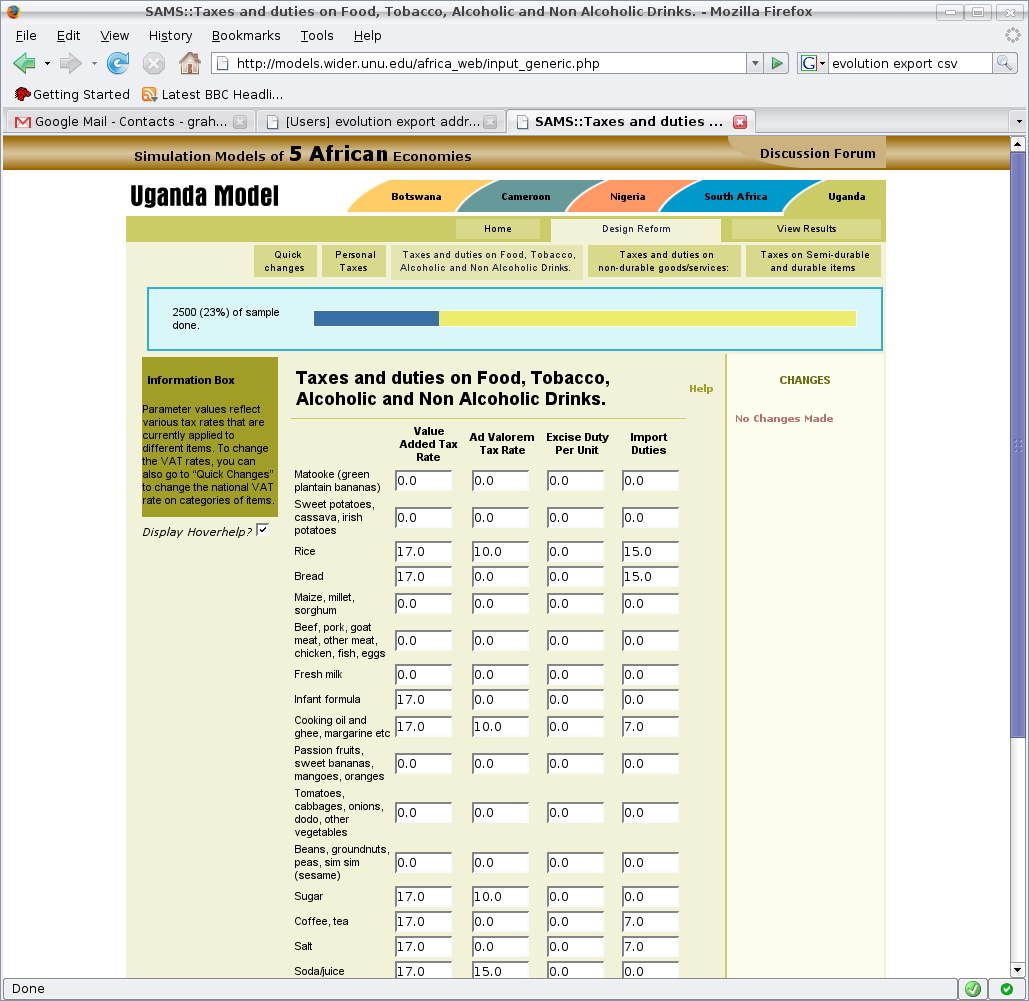Click the Reload page icon
1029x1001 pixels.
(118, 64)
